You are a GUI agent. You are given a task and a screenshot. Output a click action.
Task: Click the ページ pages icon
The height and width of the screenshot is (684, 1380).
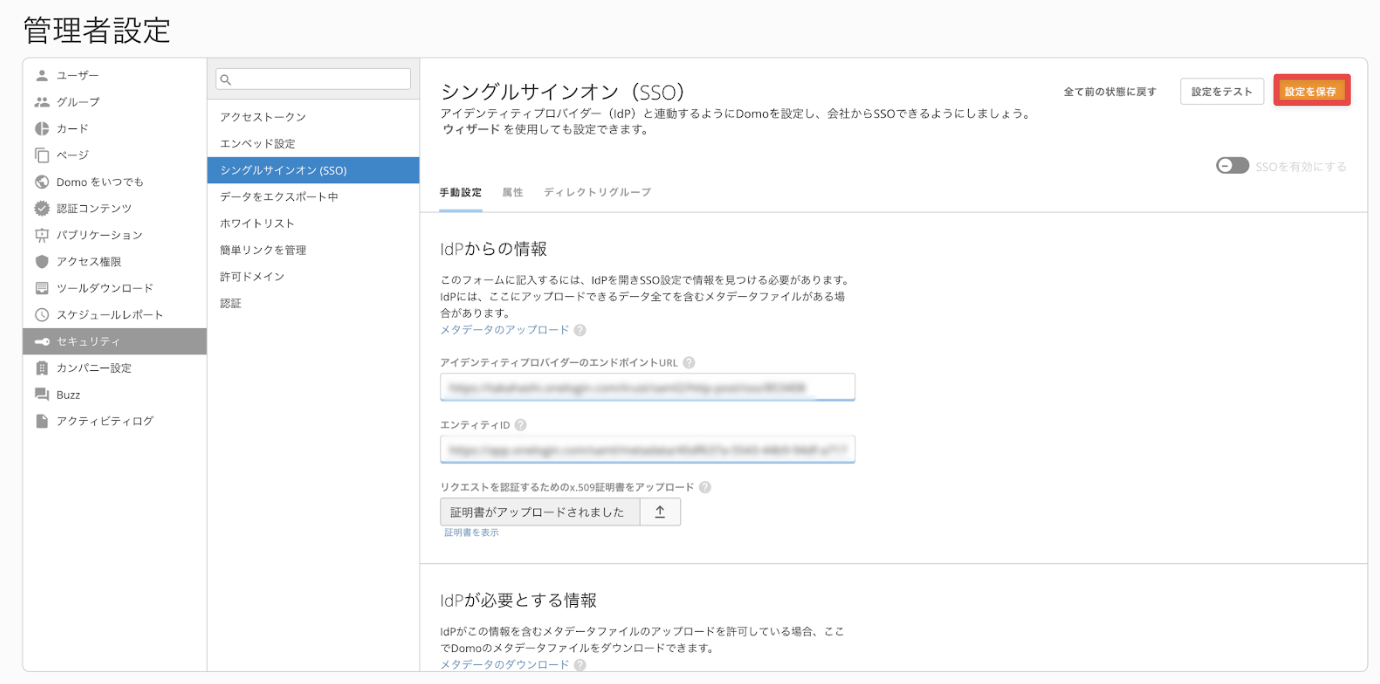[x=42, y=155]
